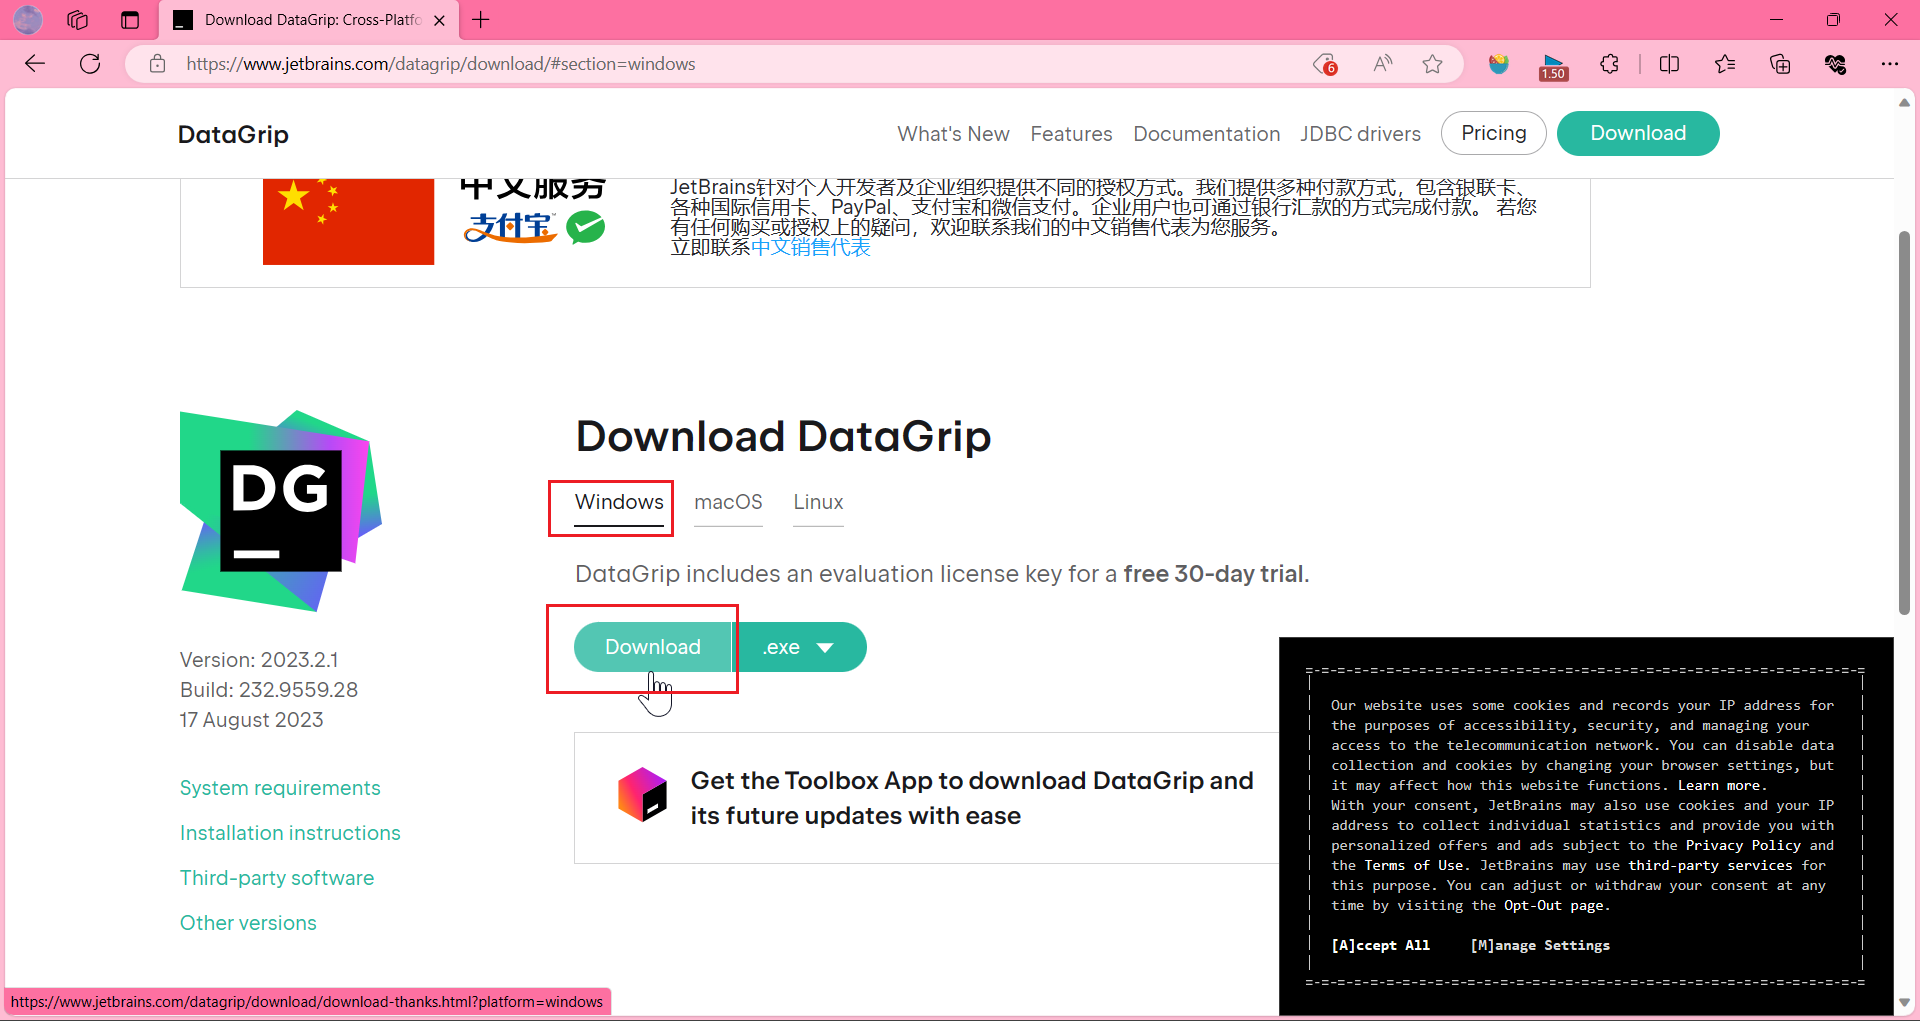
Task: Click the Pricing button
Action: point(1493,133)
